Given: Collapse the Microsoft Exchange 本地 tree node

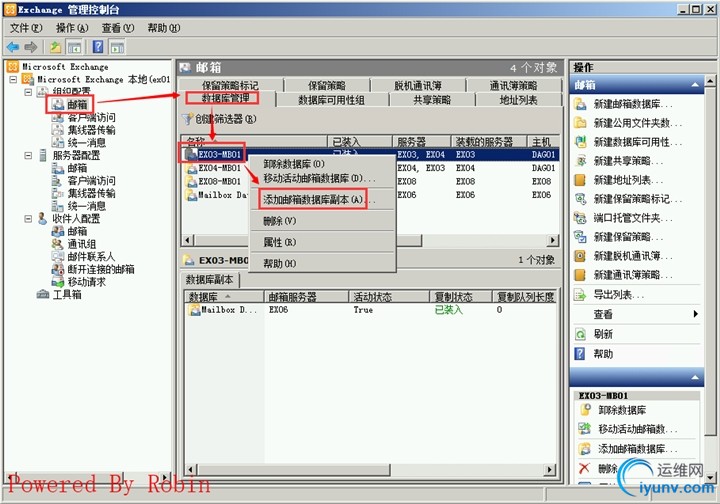Looking at the screenshot, I should (13, 79).
